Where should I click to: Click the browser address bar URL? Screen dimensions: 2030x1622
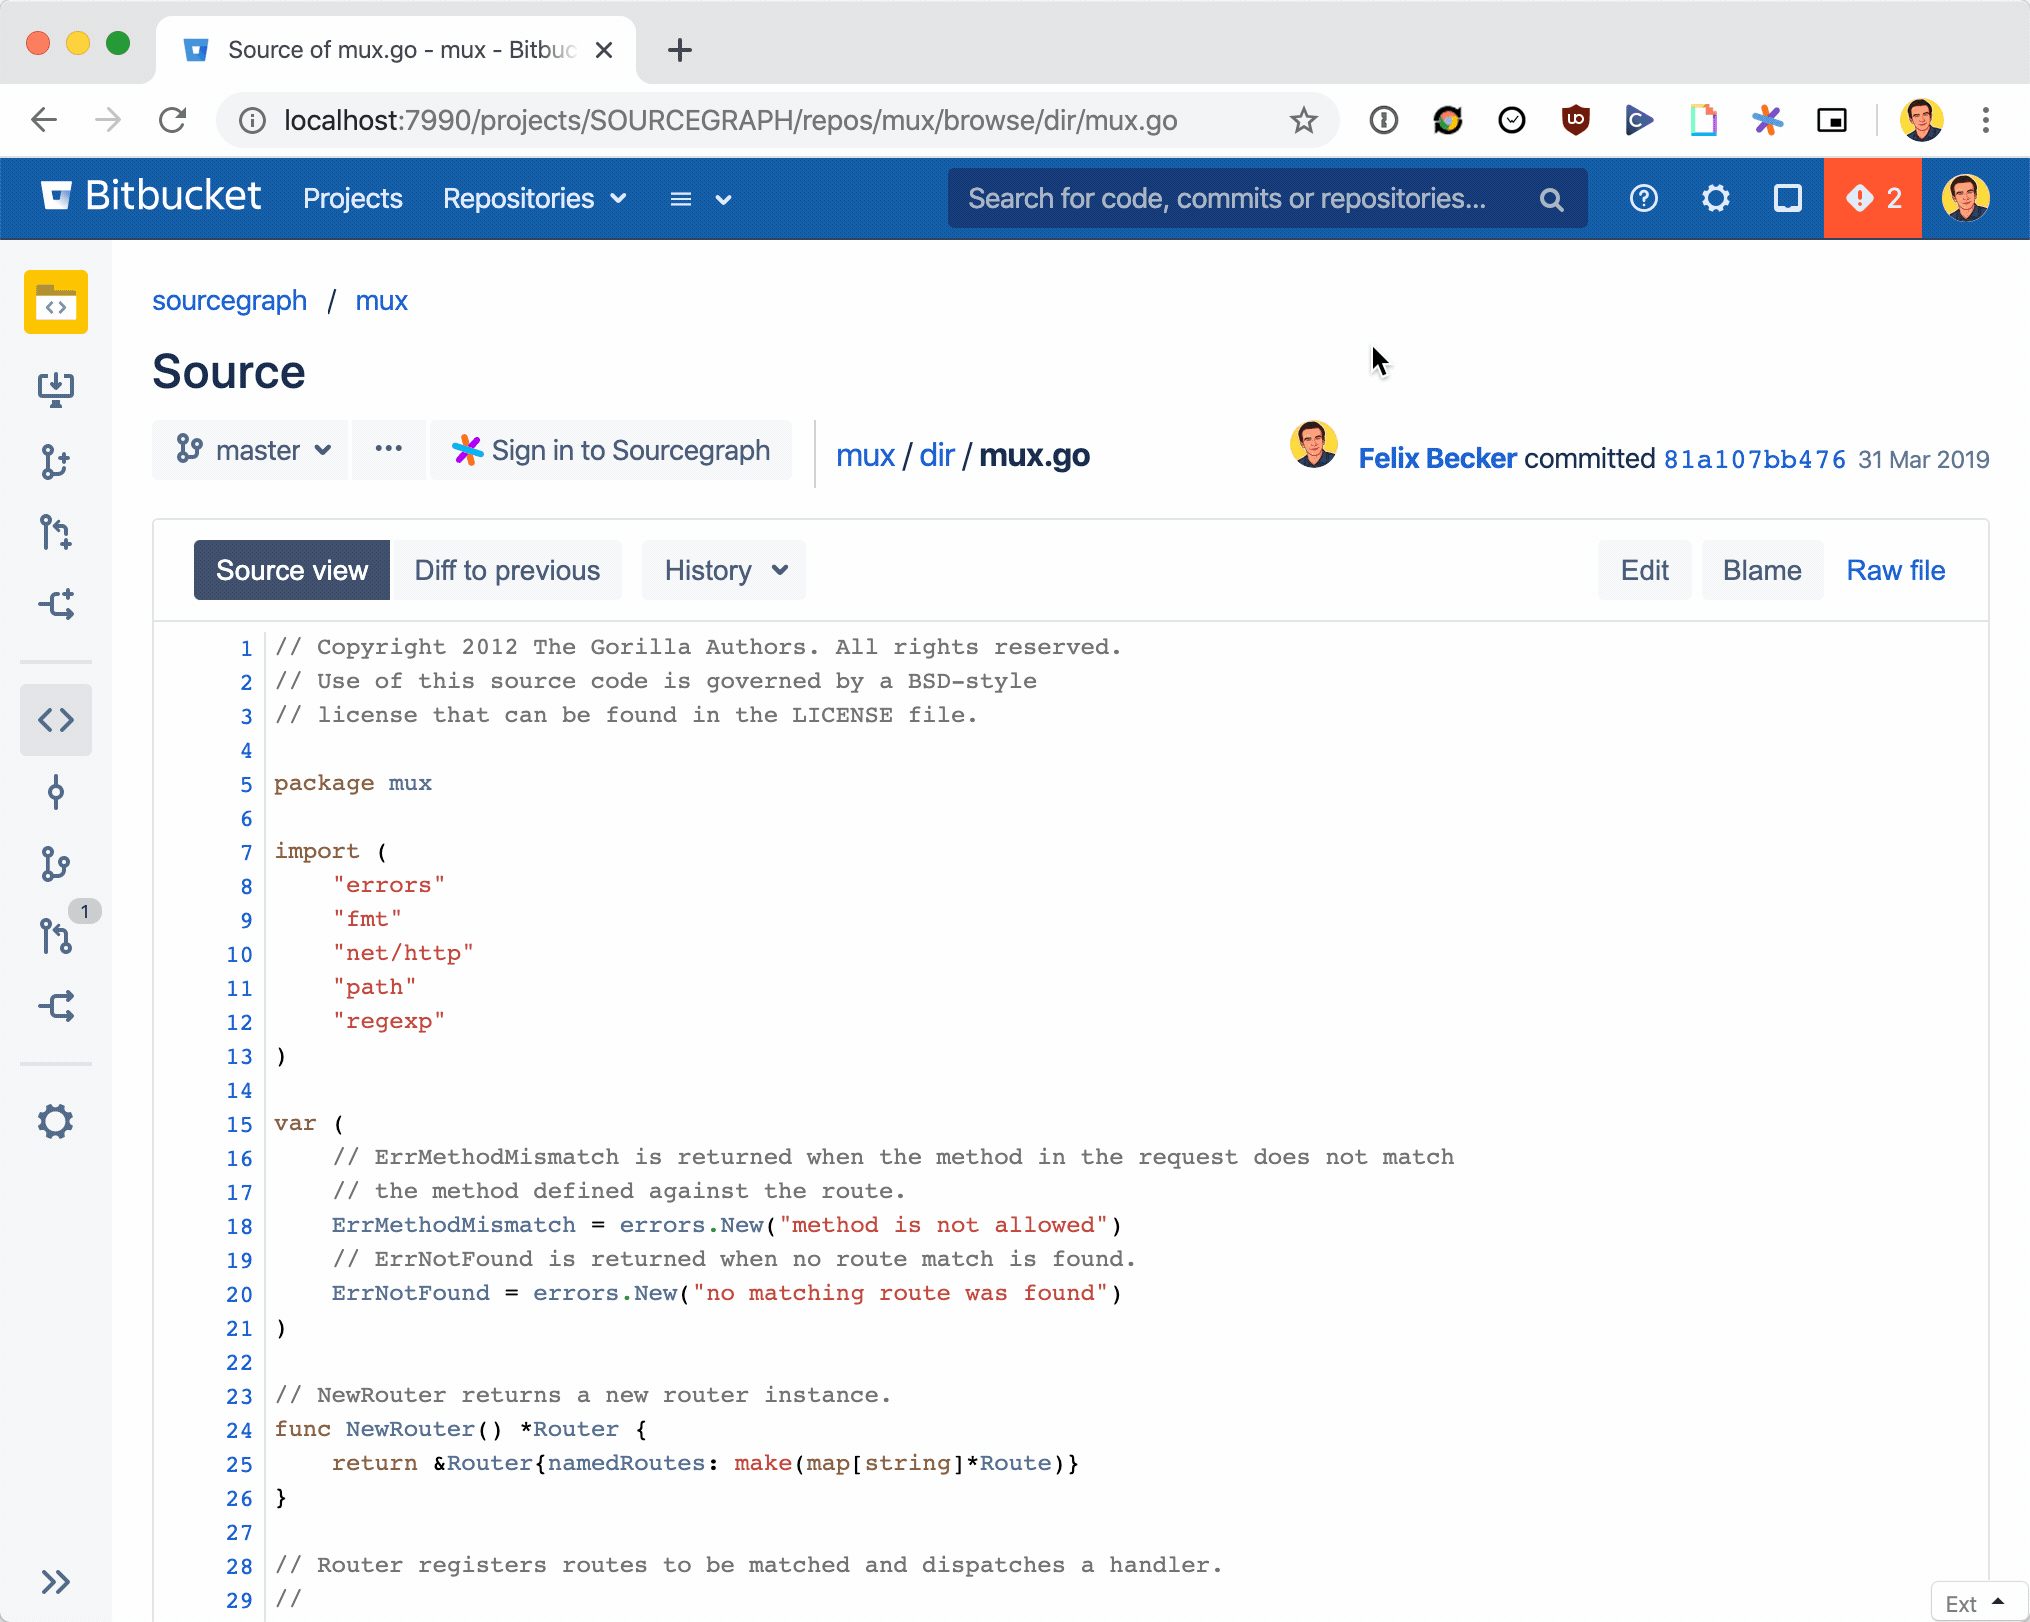(x=730, y=120)
